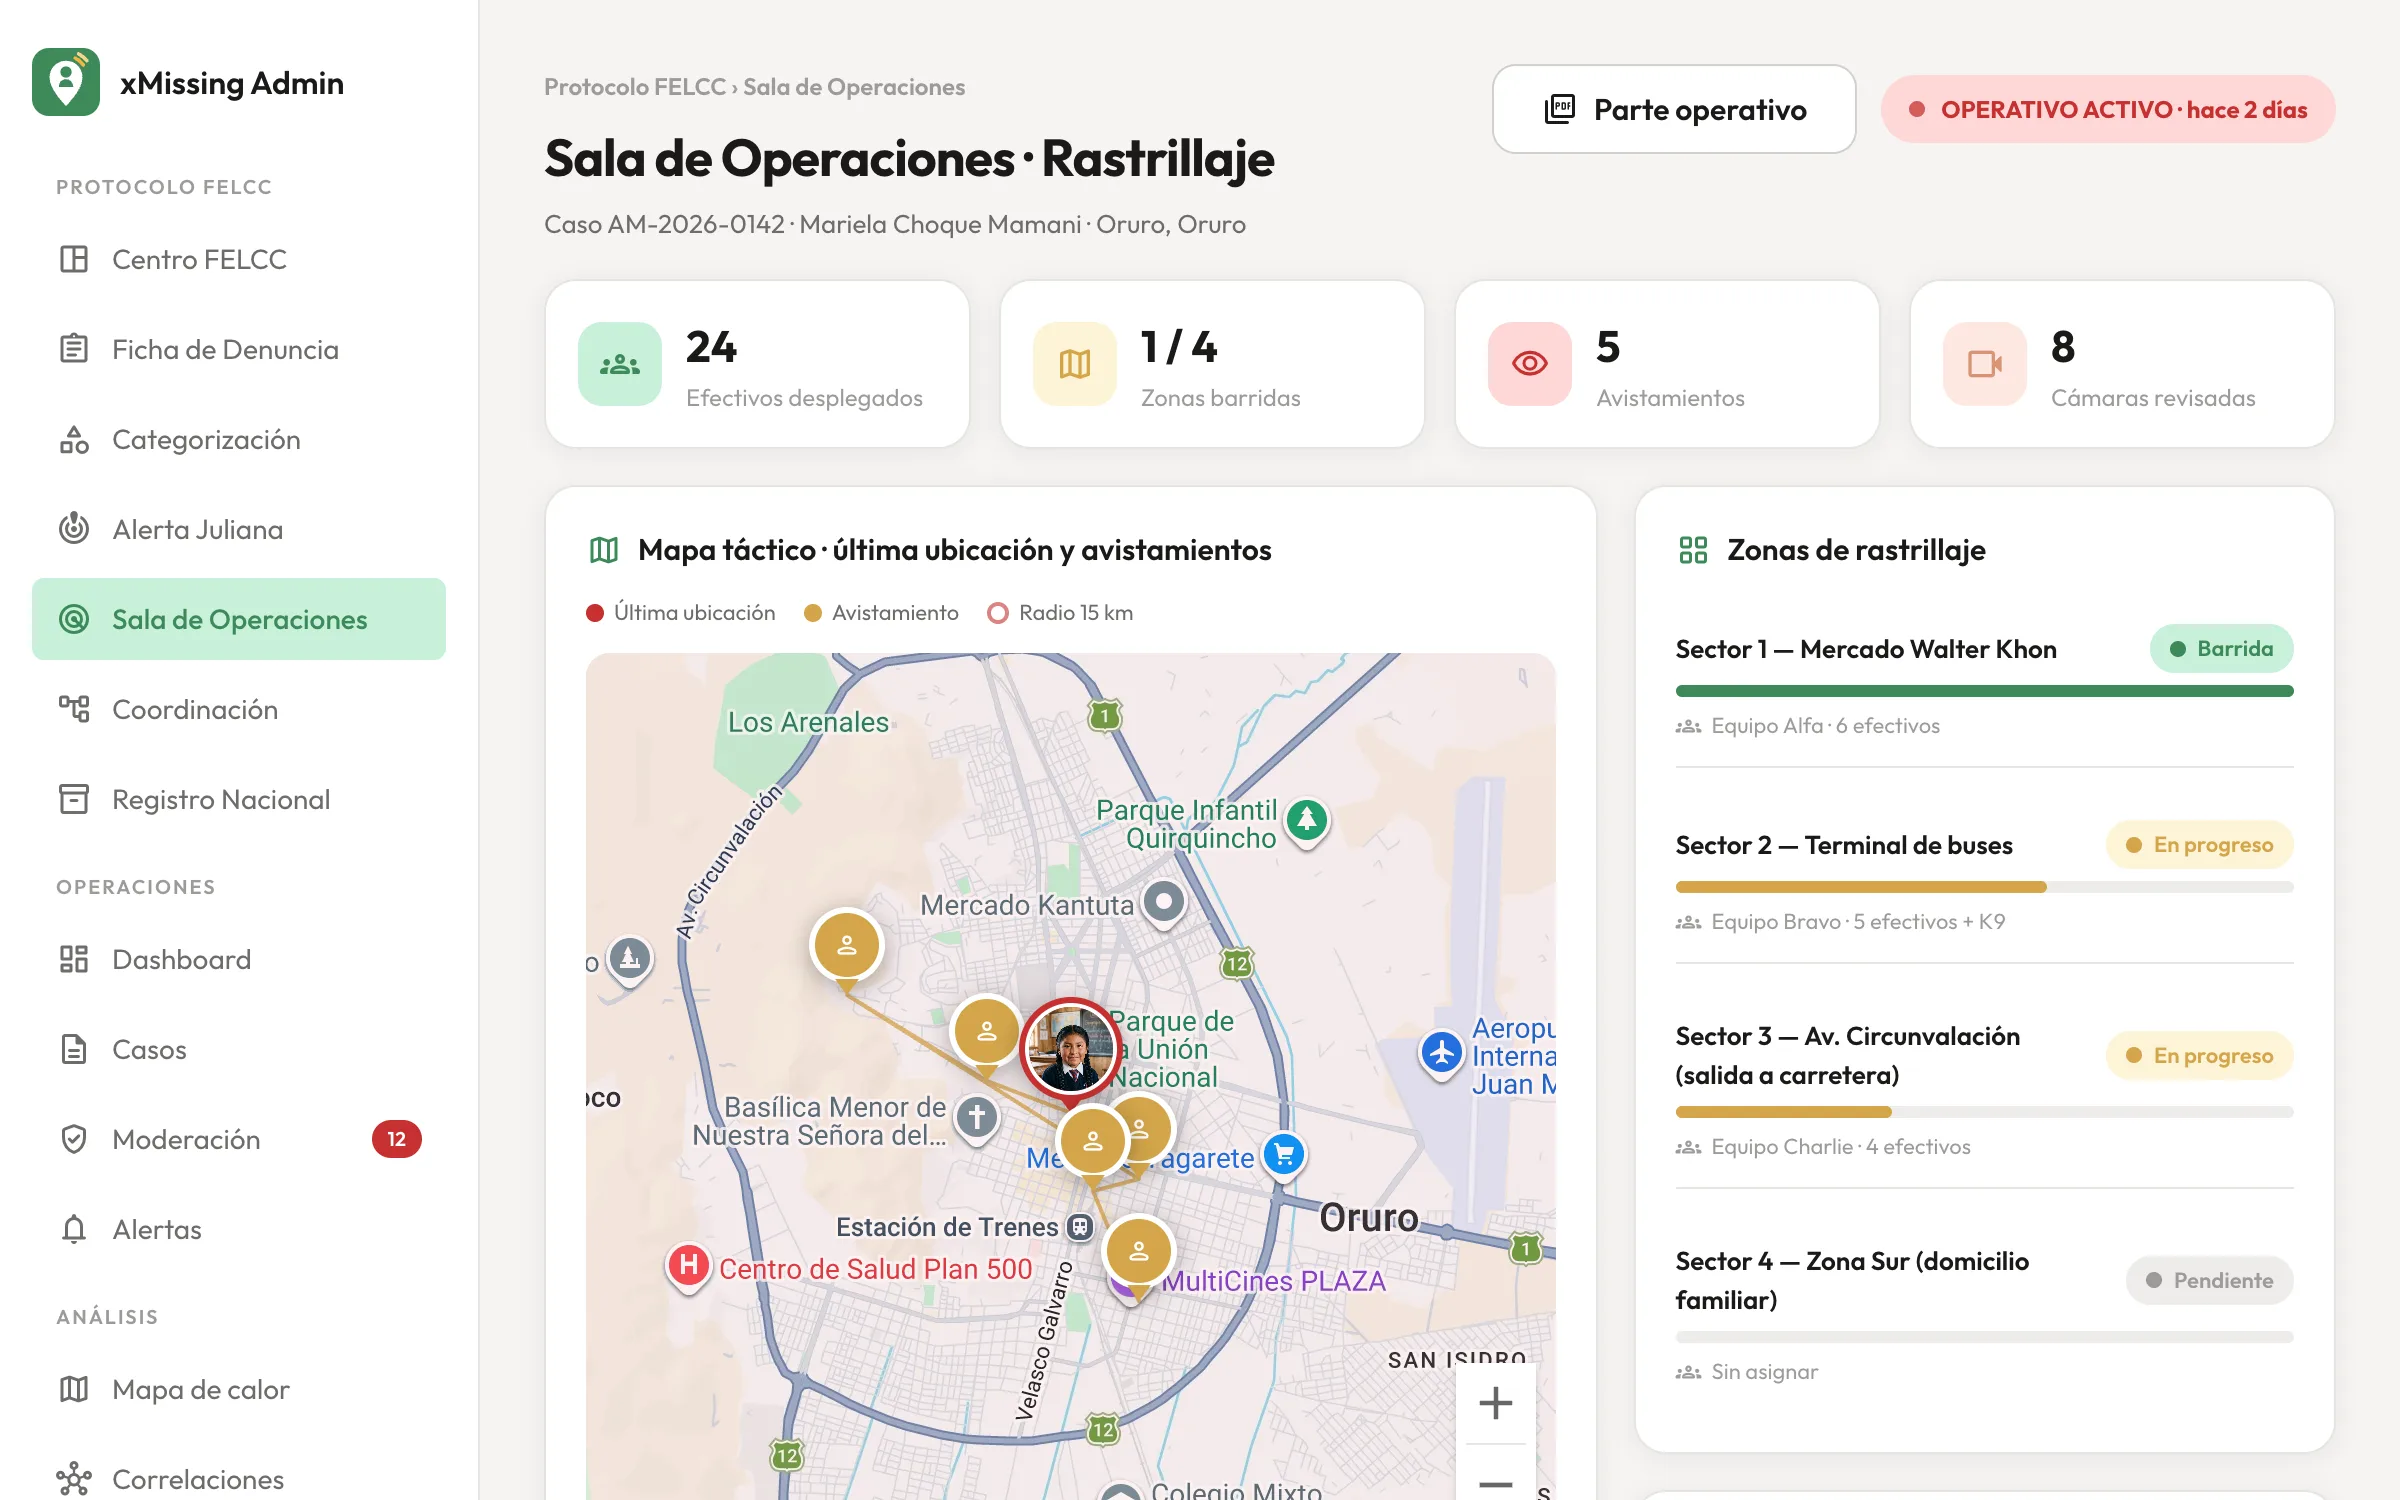This screenshot has width=2400, height=1500.
Task: Click the OPERATIVO ACTIVO status badge
Action: click(x=2108, y=109)
